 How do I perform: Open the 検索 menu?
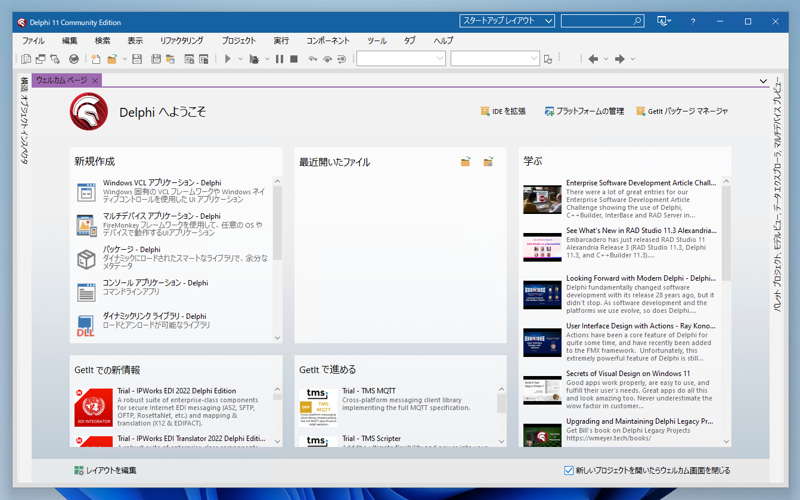102,40
